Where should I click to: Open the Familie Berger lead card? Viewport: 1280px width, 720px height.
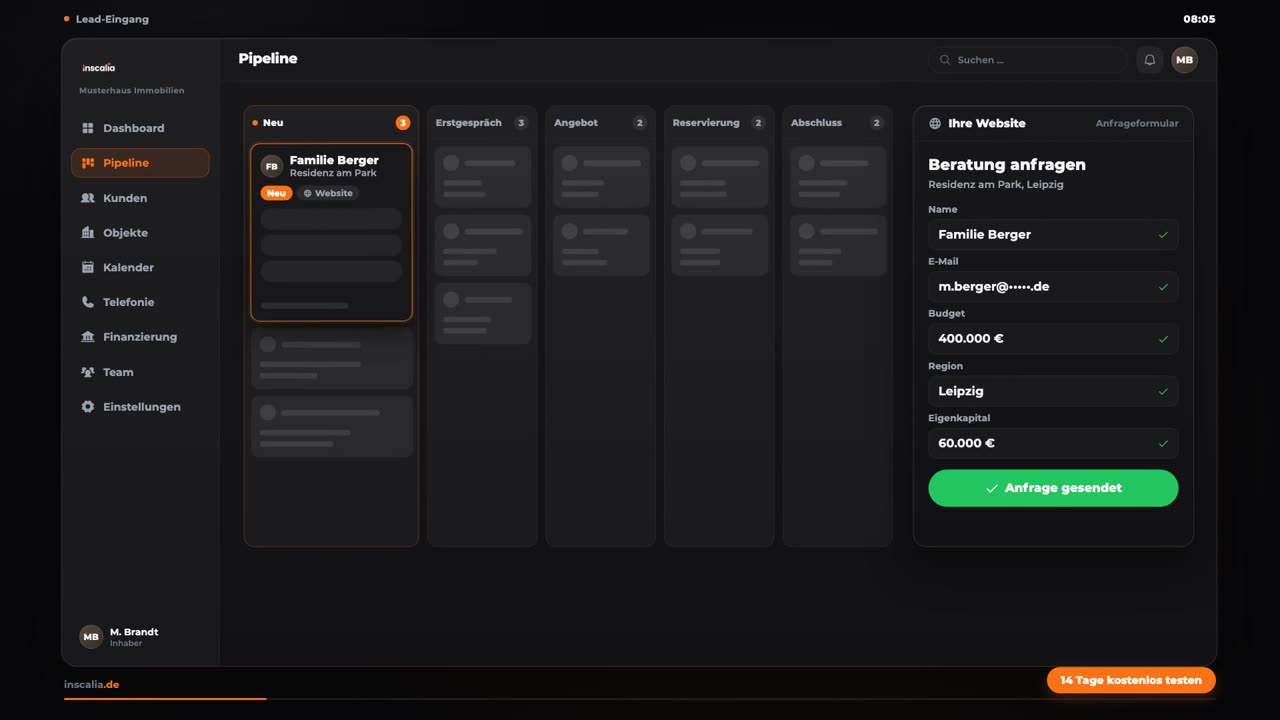[331, 232]
